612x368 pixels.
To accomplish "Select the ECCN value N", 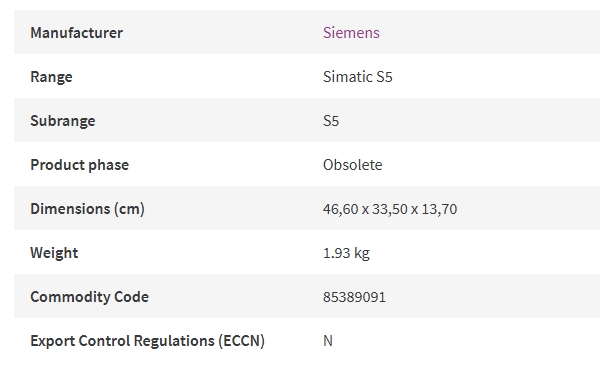I will pyautogui.click(x=328, y=341).
